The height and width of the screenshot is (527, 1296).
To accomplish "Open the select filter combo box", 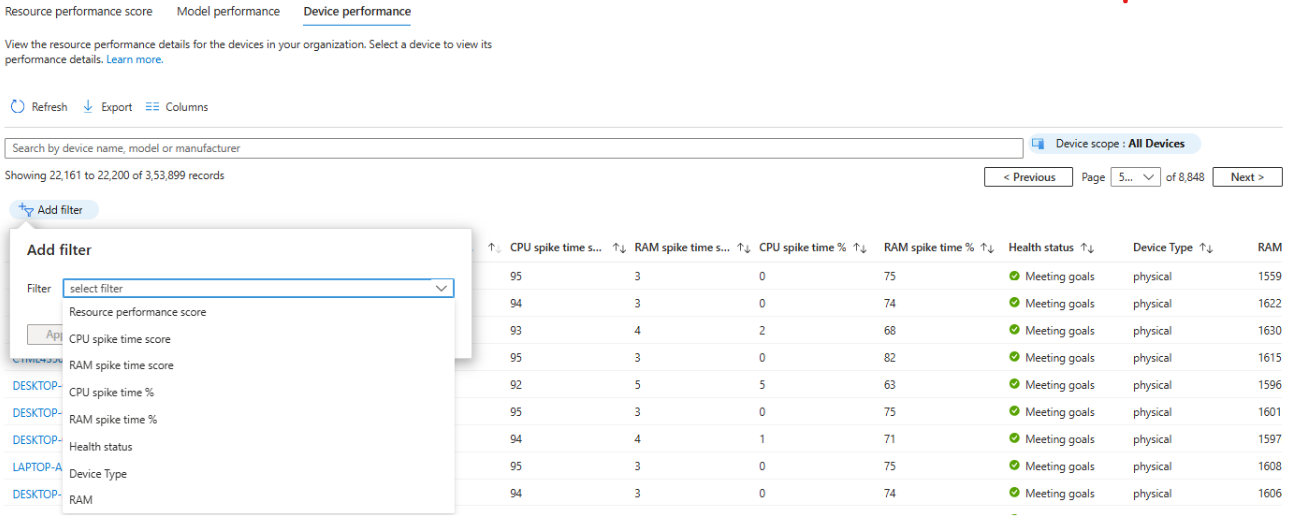I will tap(258, 288).
